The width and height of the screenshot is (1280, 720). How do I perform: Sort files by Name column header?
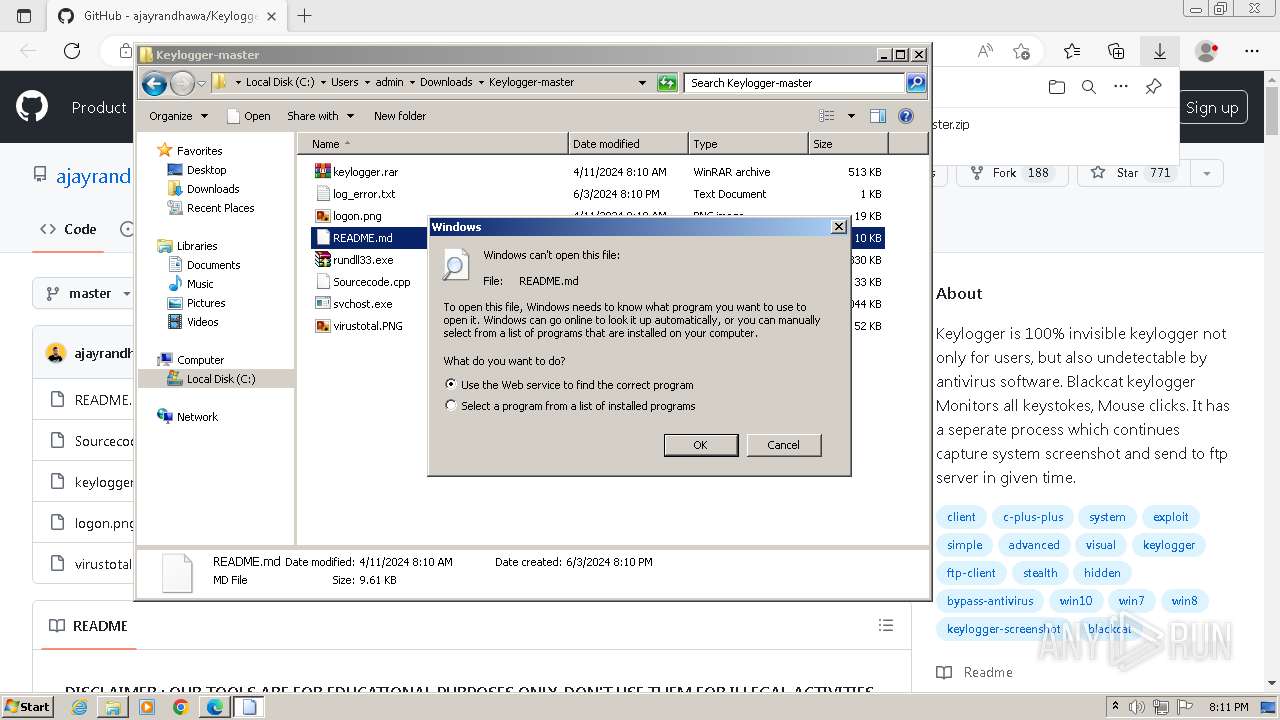(432, 144)
